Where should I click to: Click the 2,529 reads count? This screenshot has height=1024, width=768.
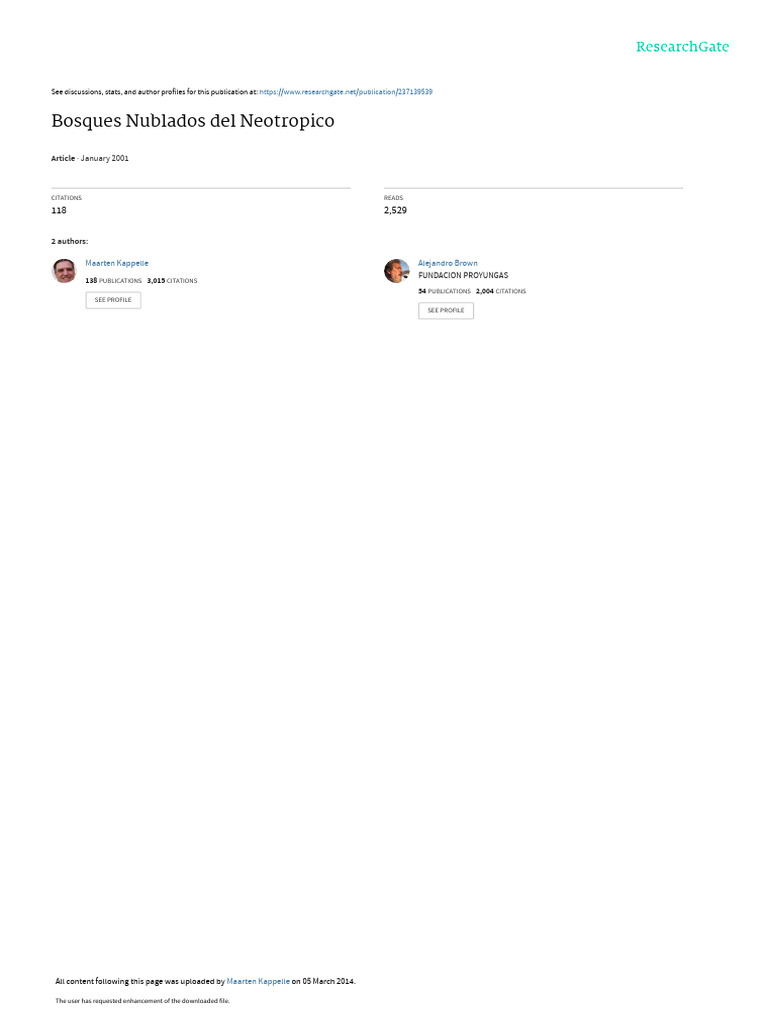(395, 210)
